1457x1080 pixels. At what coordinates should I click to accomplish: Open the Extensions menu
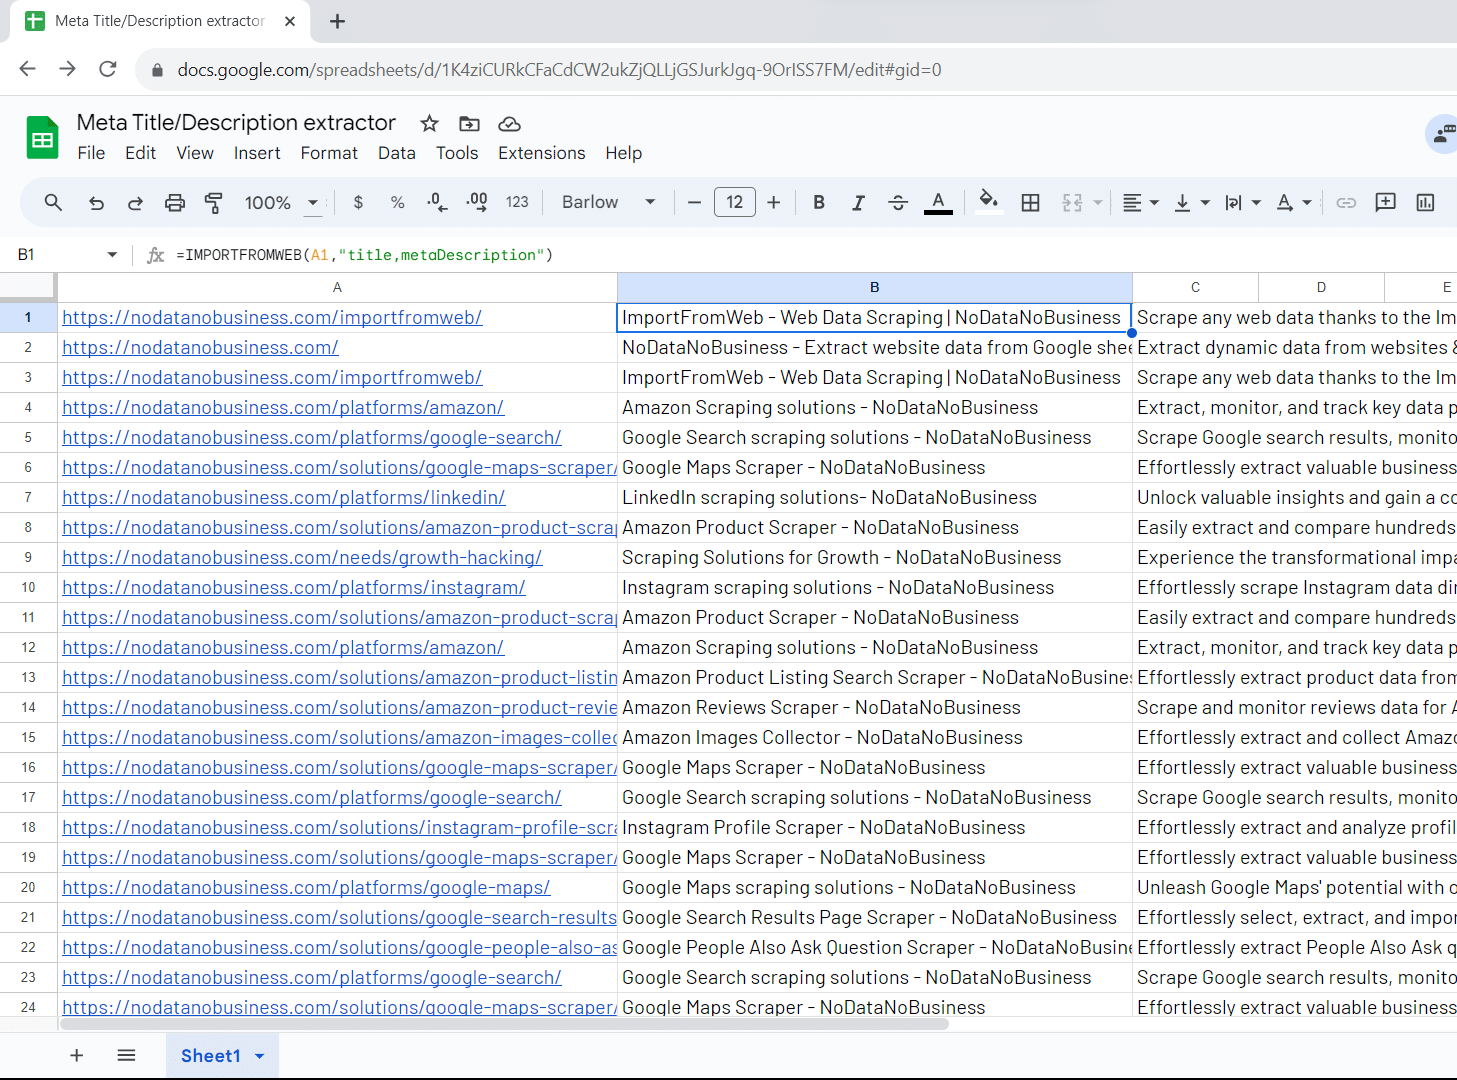pos(541,153)
